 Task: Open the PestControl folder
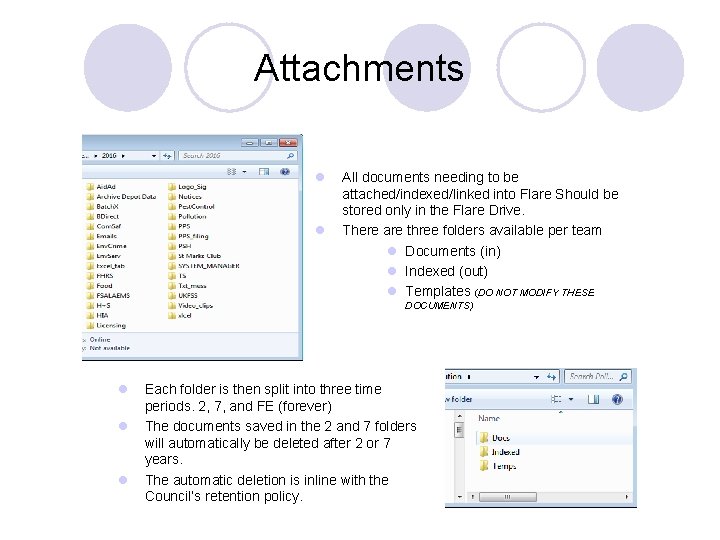pyautogui.click(x=191, y=207)
